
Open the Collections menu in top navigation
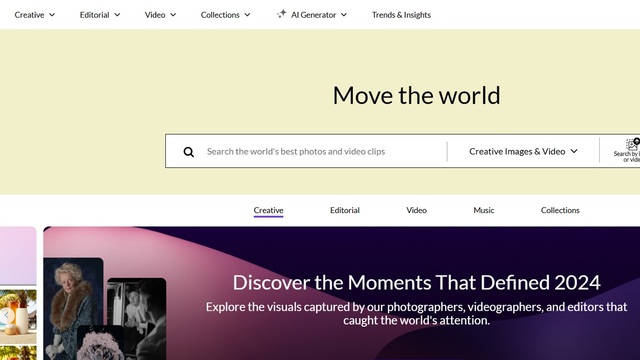[x=225, y=15]
